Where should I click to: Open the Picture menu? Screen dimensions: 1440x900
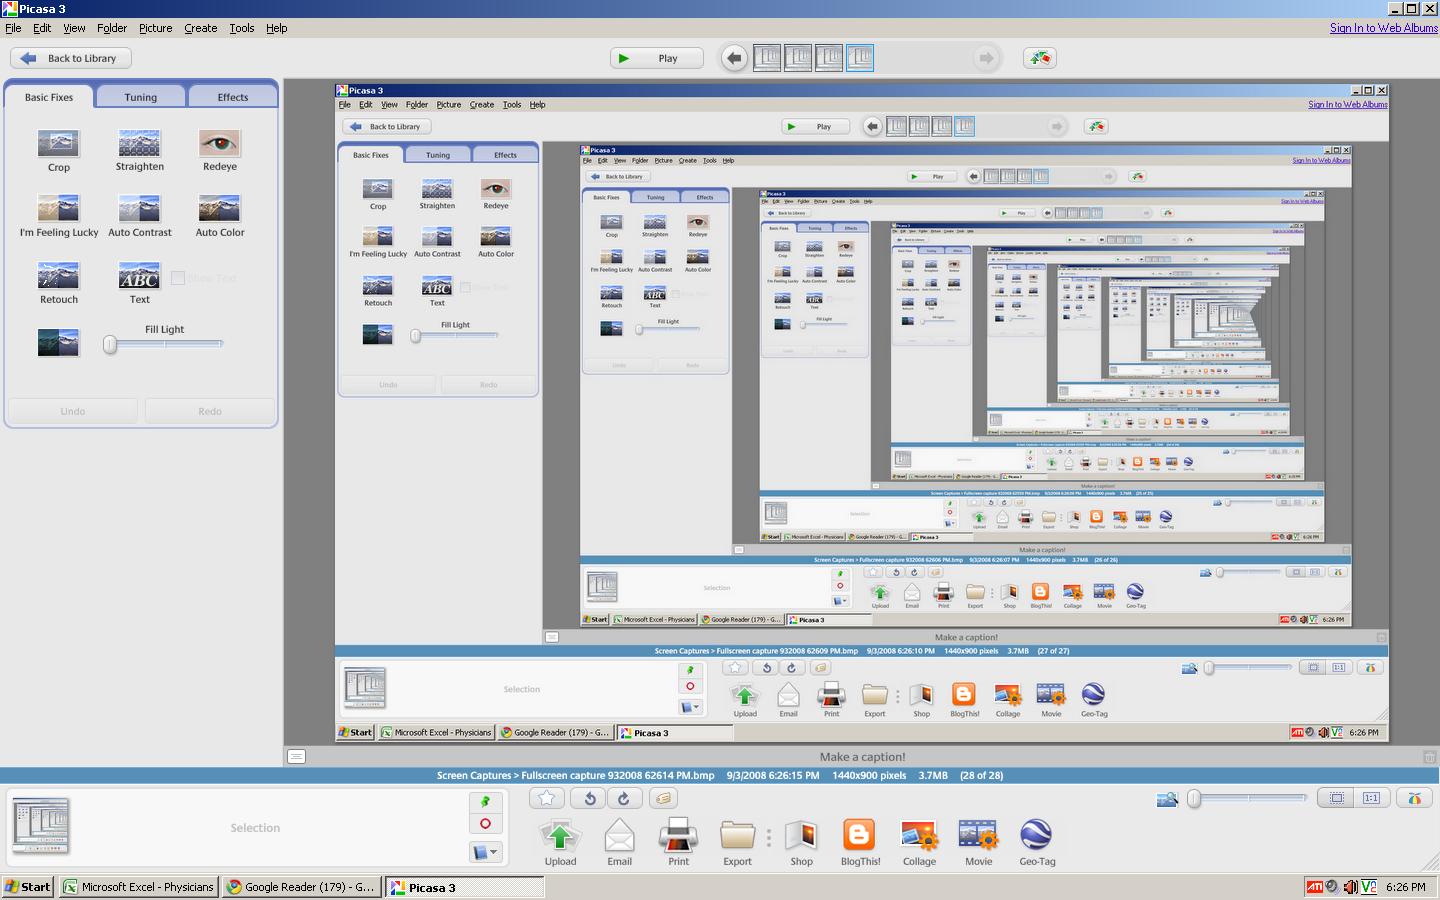[x=155, y=28]
